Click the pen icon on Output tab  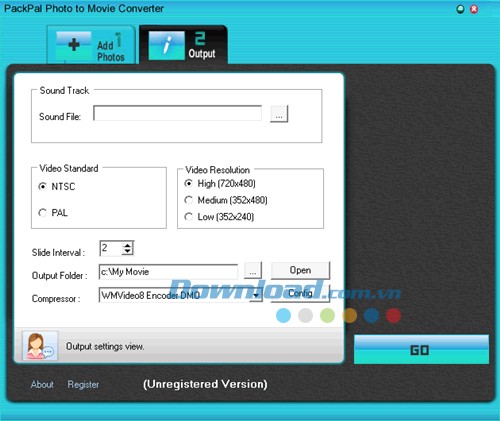pyautogui.click(x=166, y=46)
